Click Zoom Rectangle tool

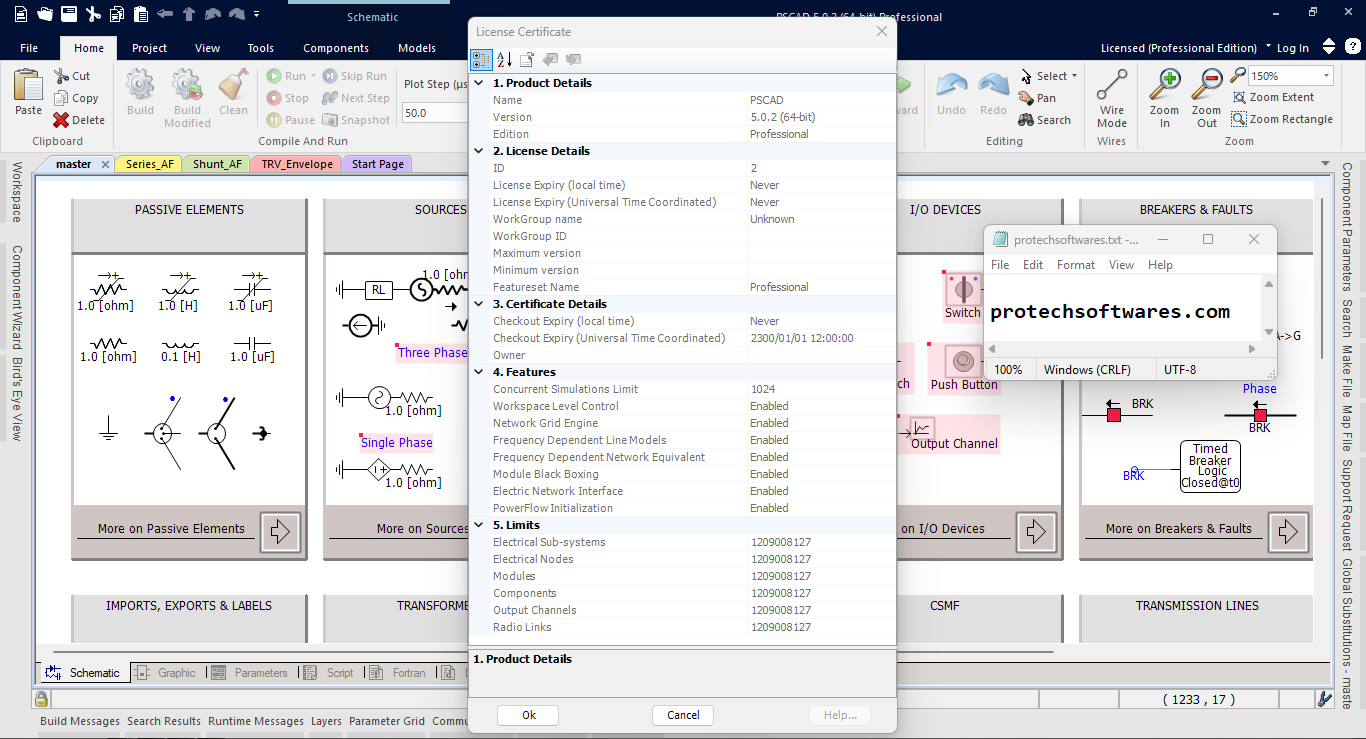[x=1282, y=119]
